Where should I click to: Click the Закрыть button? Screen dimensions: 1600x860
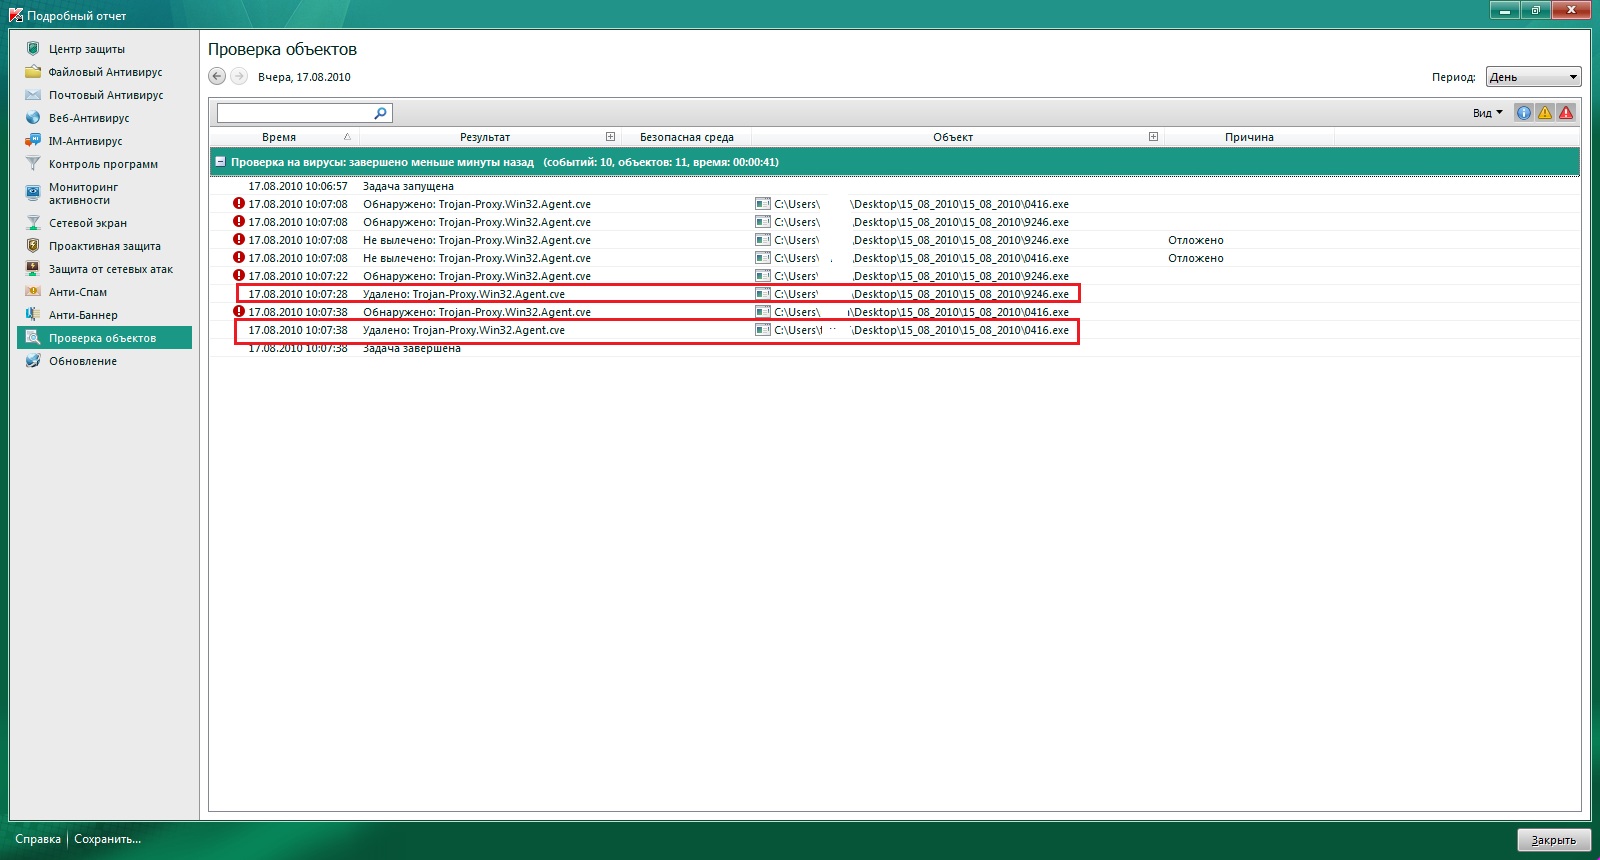(1553, 840)
